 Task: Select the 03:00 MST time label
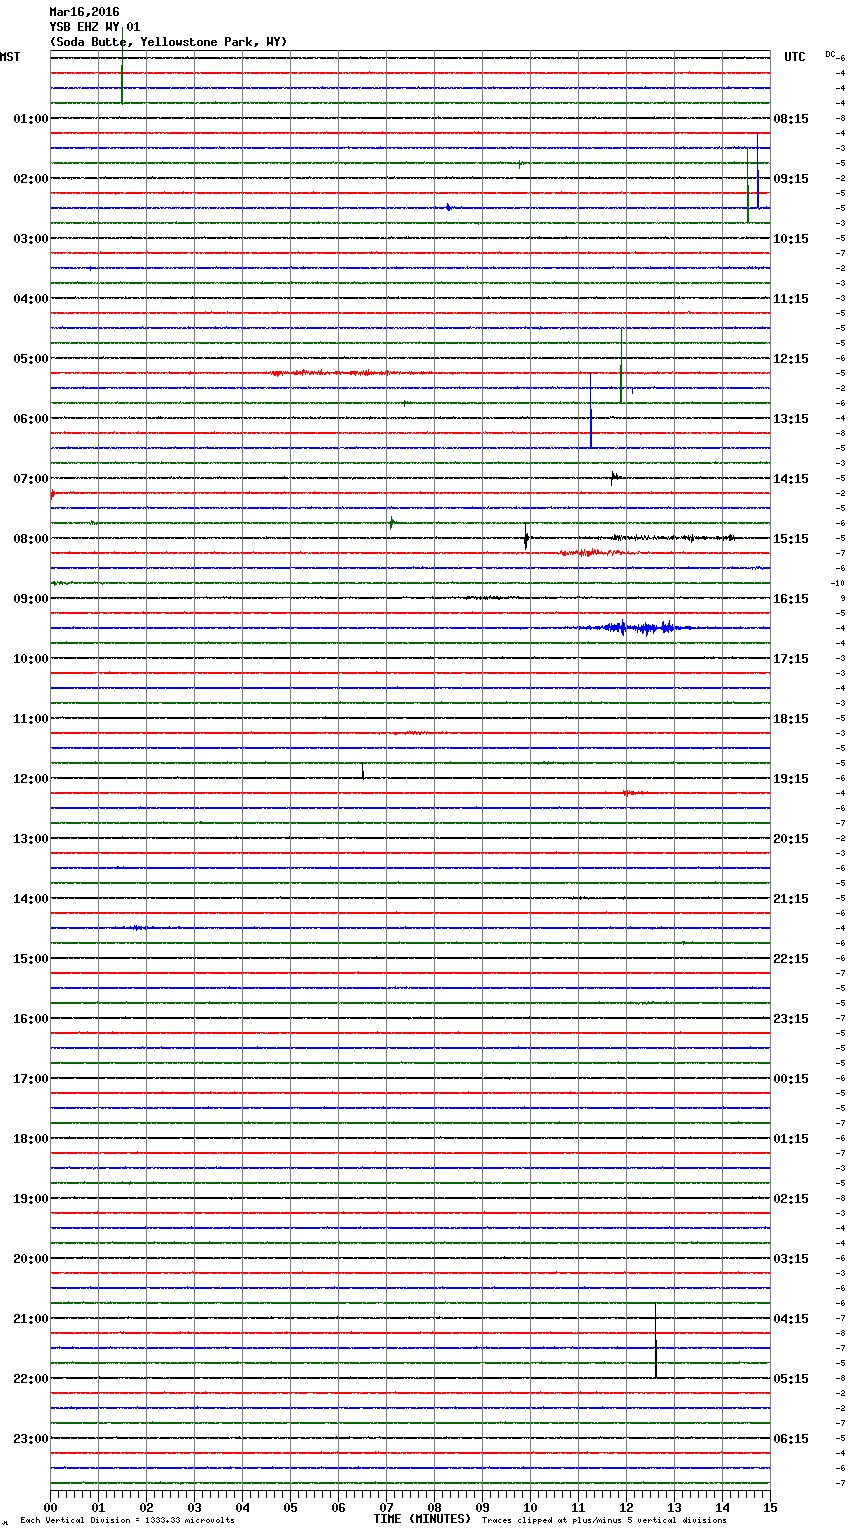(x=31, y=239)
